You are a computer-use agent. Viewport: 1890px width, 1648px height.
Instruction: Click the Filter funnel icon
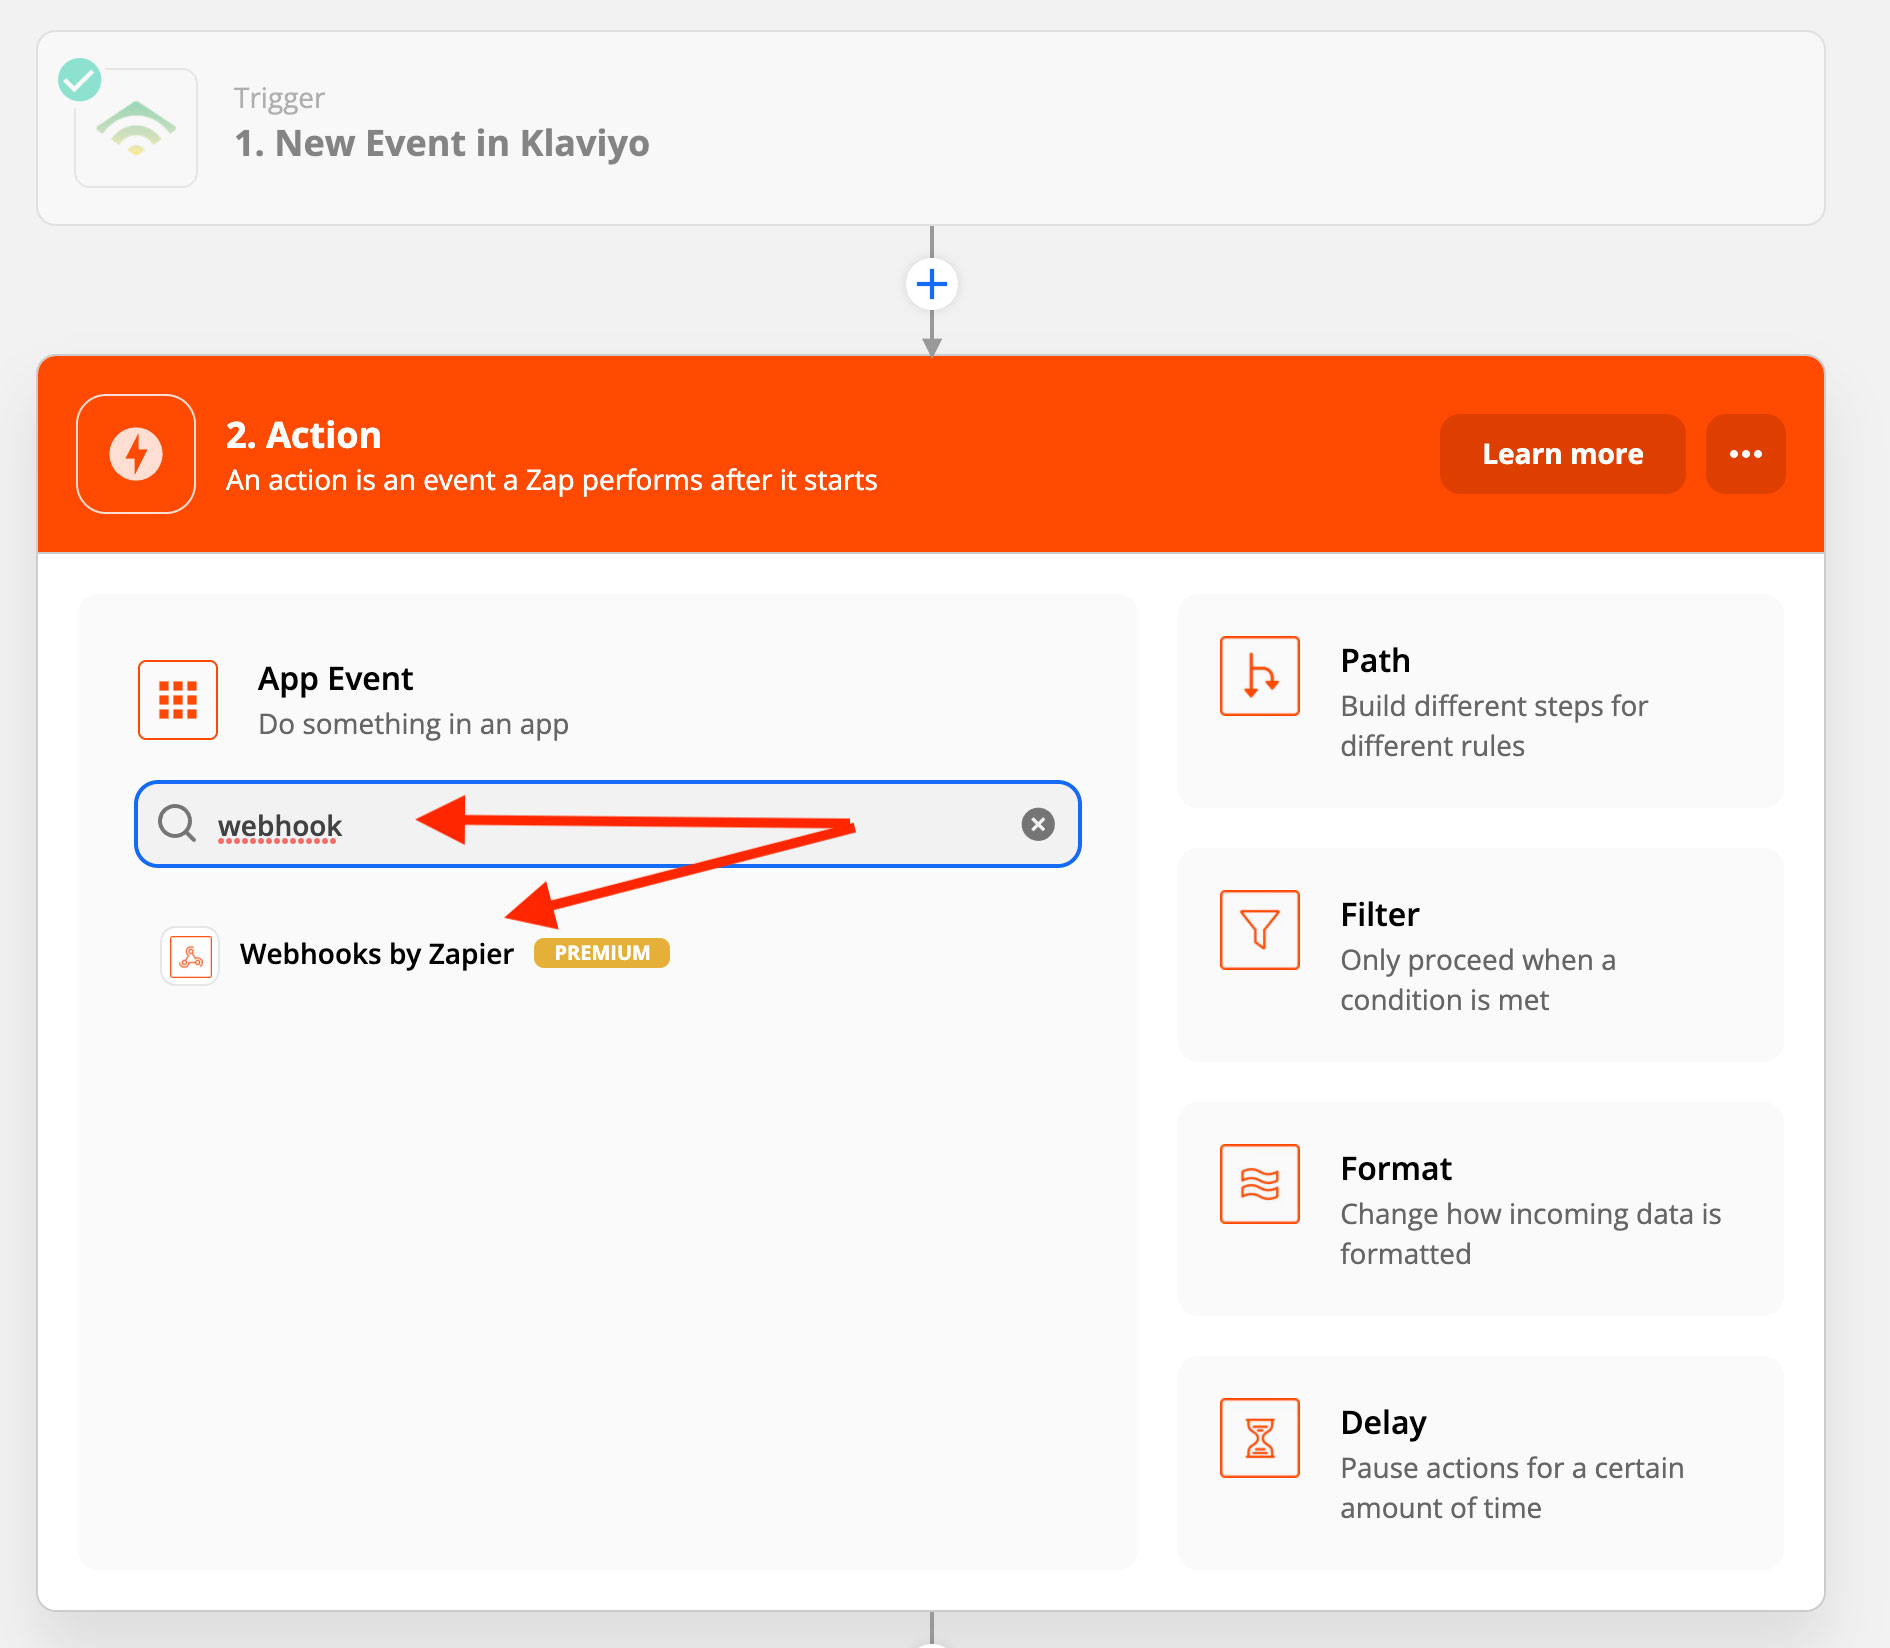tap(1260, 930)
